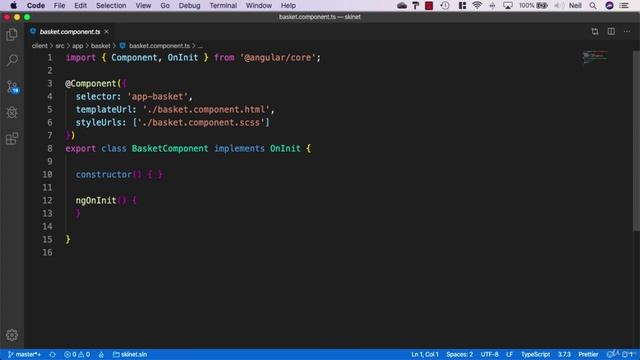Open the Code application menu
The width and height of the screenshot is (640, 360).
pos(36,5)
